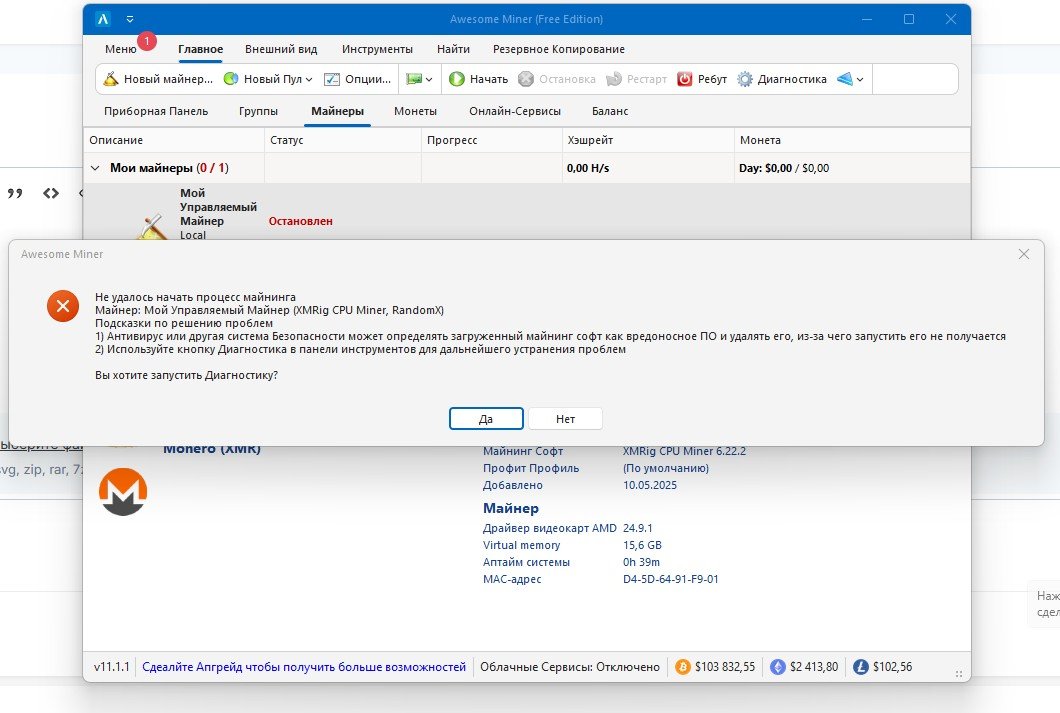The width and height of the screenshot is (1060, 713).
Task: Close the error dialog with X
Action: tap(1023, 254)
